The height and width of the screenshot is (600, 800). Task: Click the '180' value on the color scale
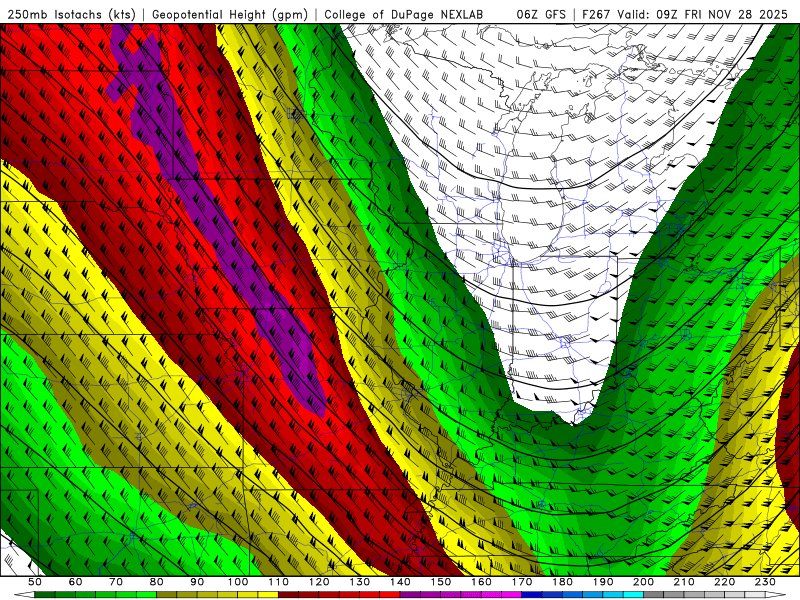click(x=562, y=582)
